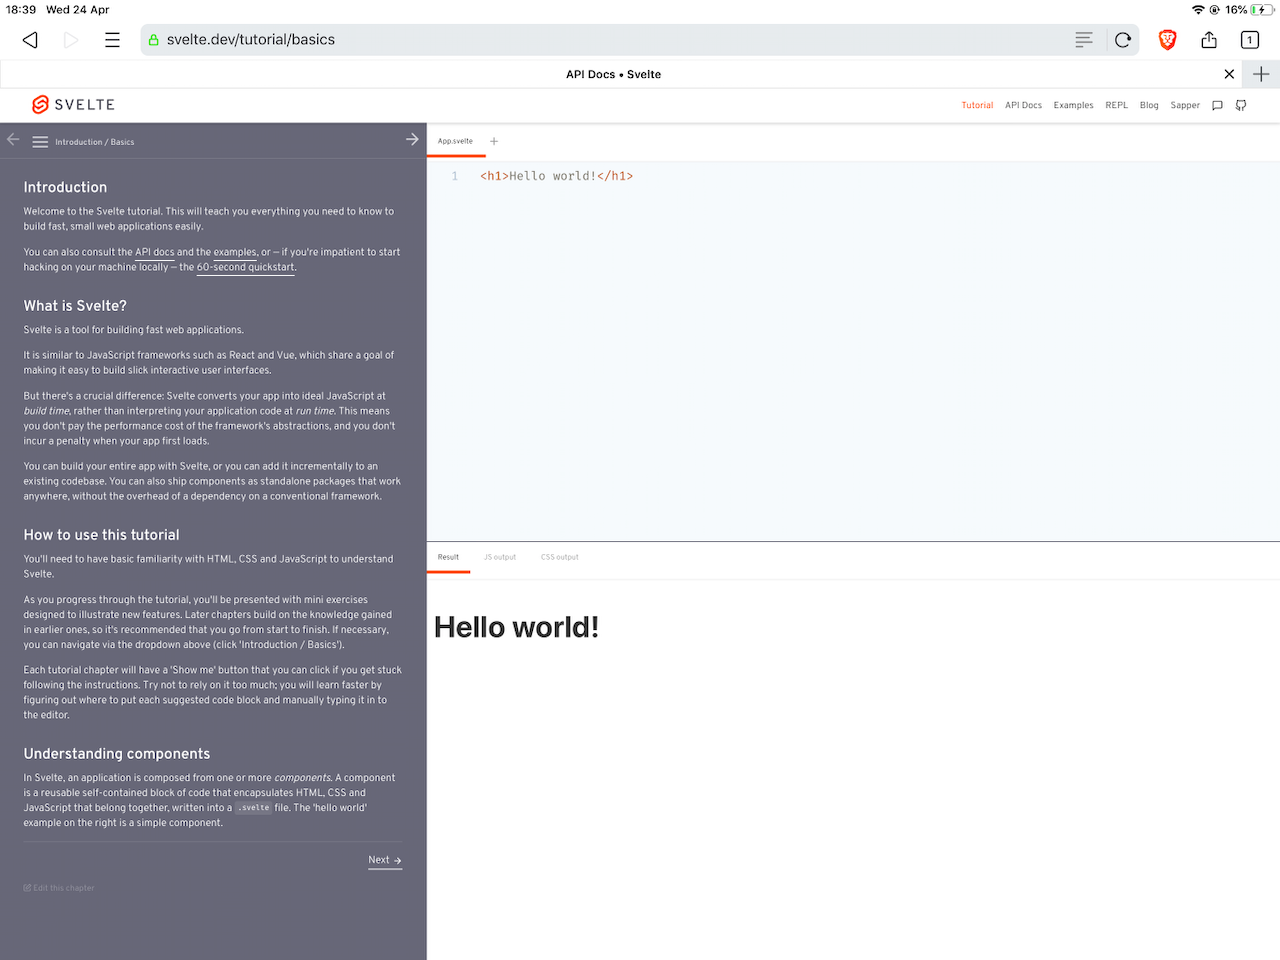This screenshot has width=1280, height=960.
Task: Switch to the Result tab
Action: click(448, 557)
